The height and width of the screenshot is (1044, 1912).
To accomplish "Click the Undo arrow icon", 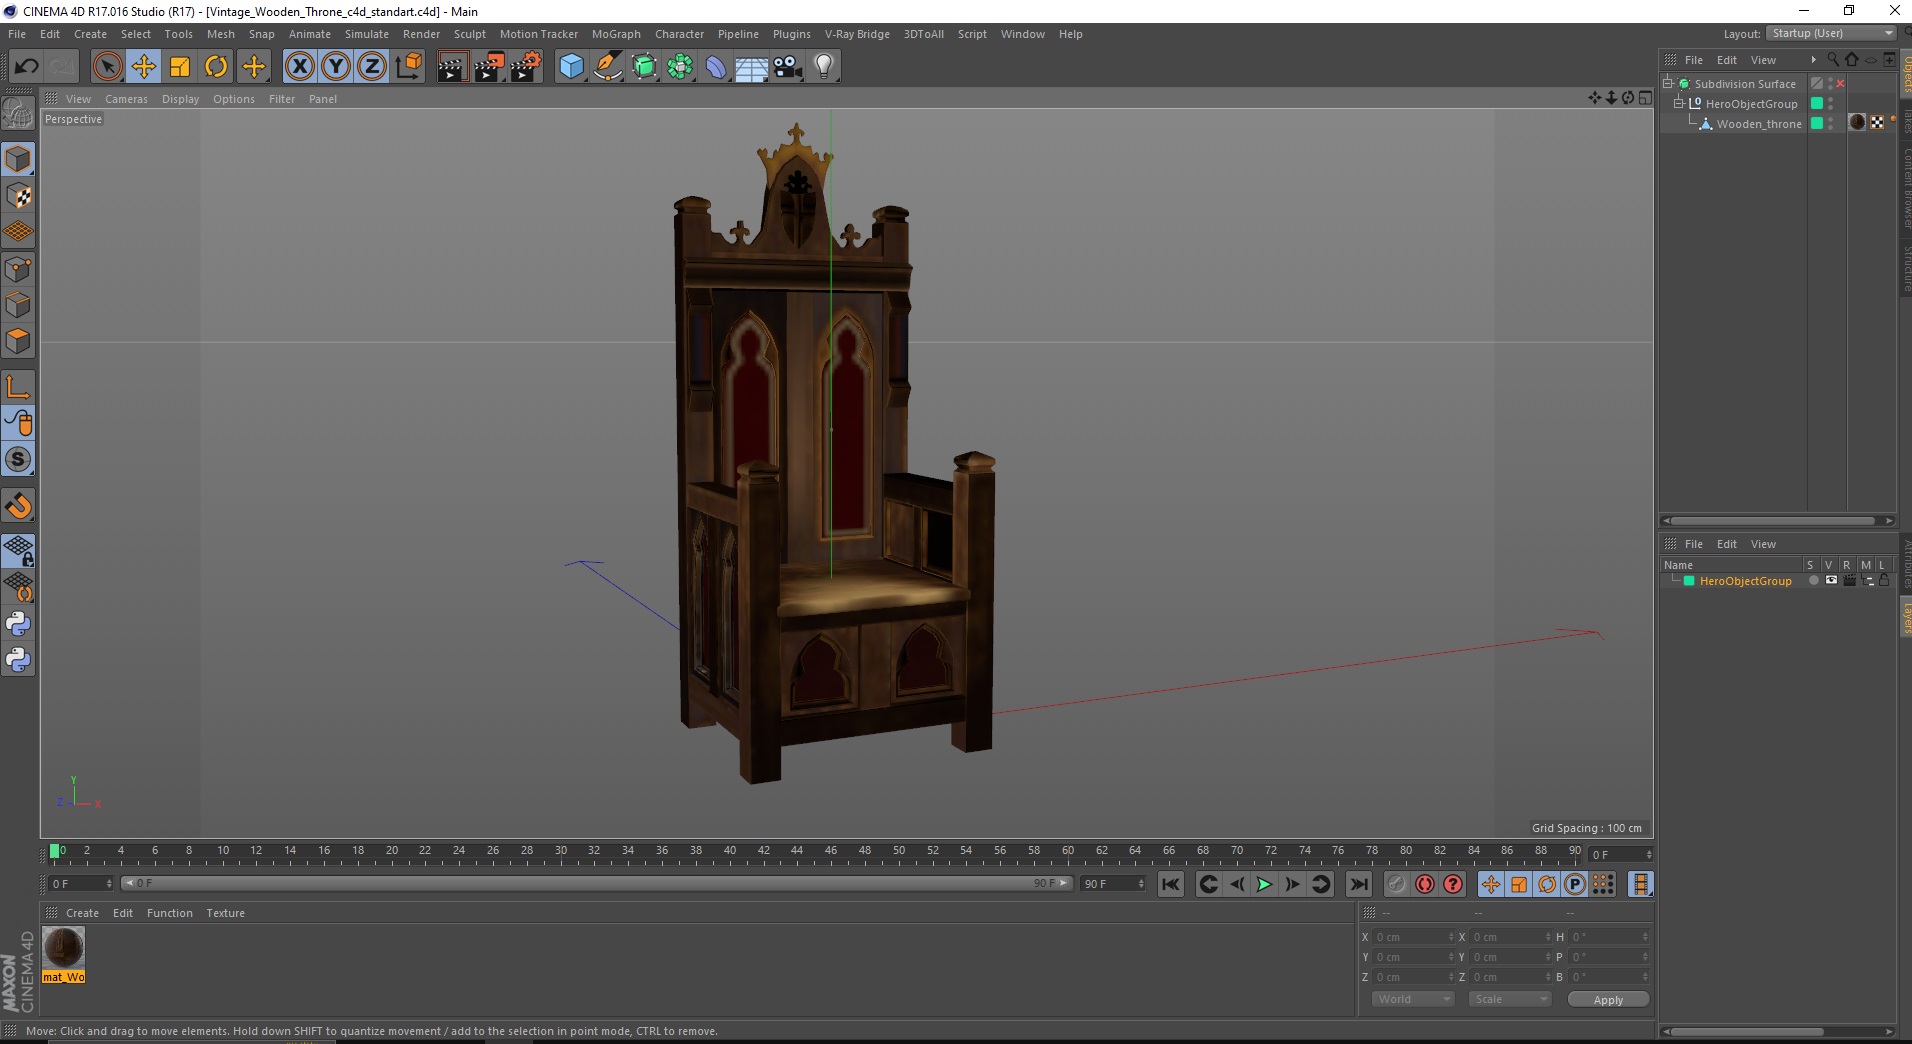I will coord(27,67).
